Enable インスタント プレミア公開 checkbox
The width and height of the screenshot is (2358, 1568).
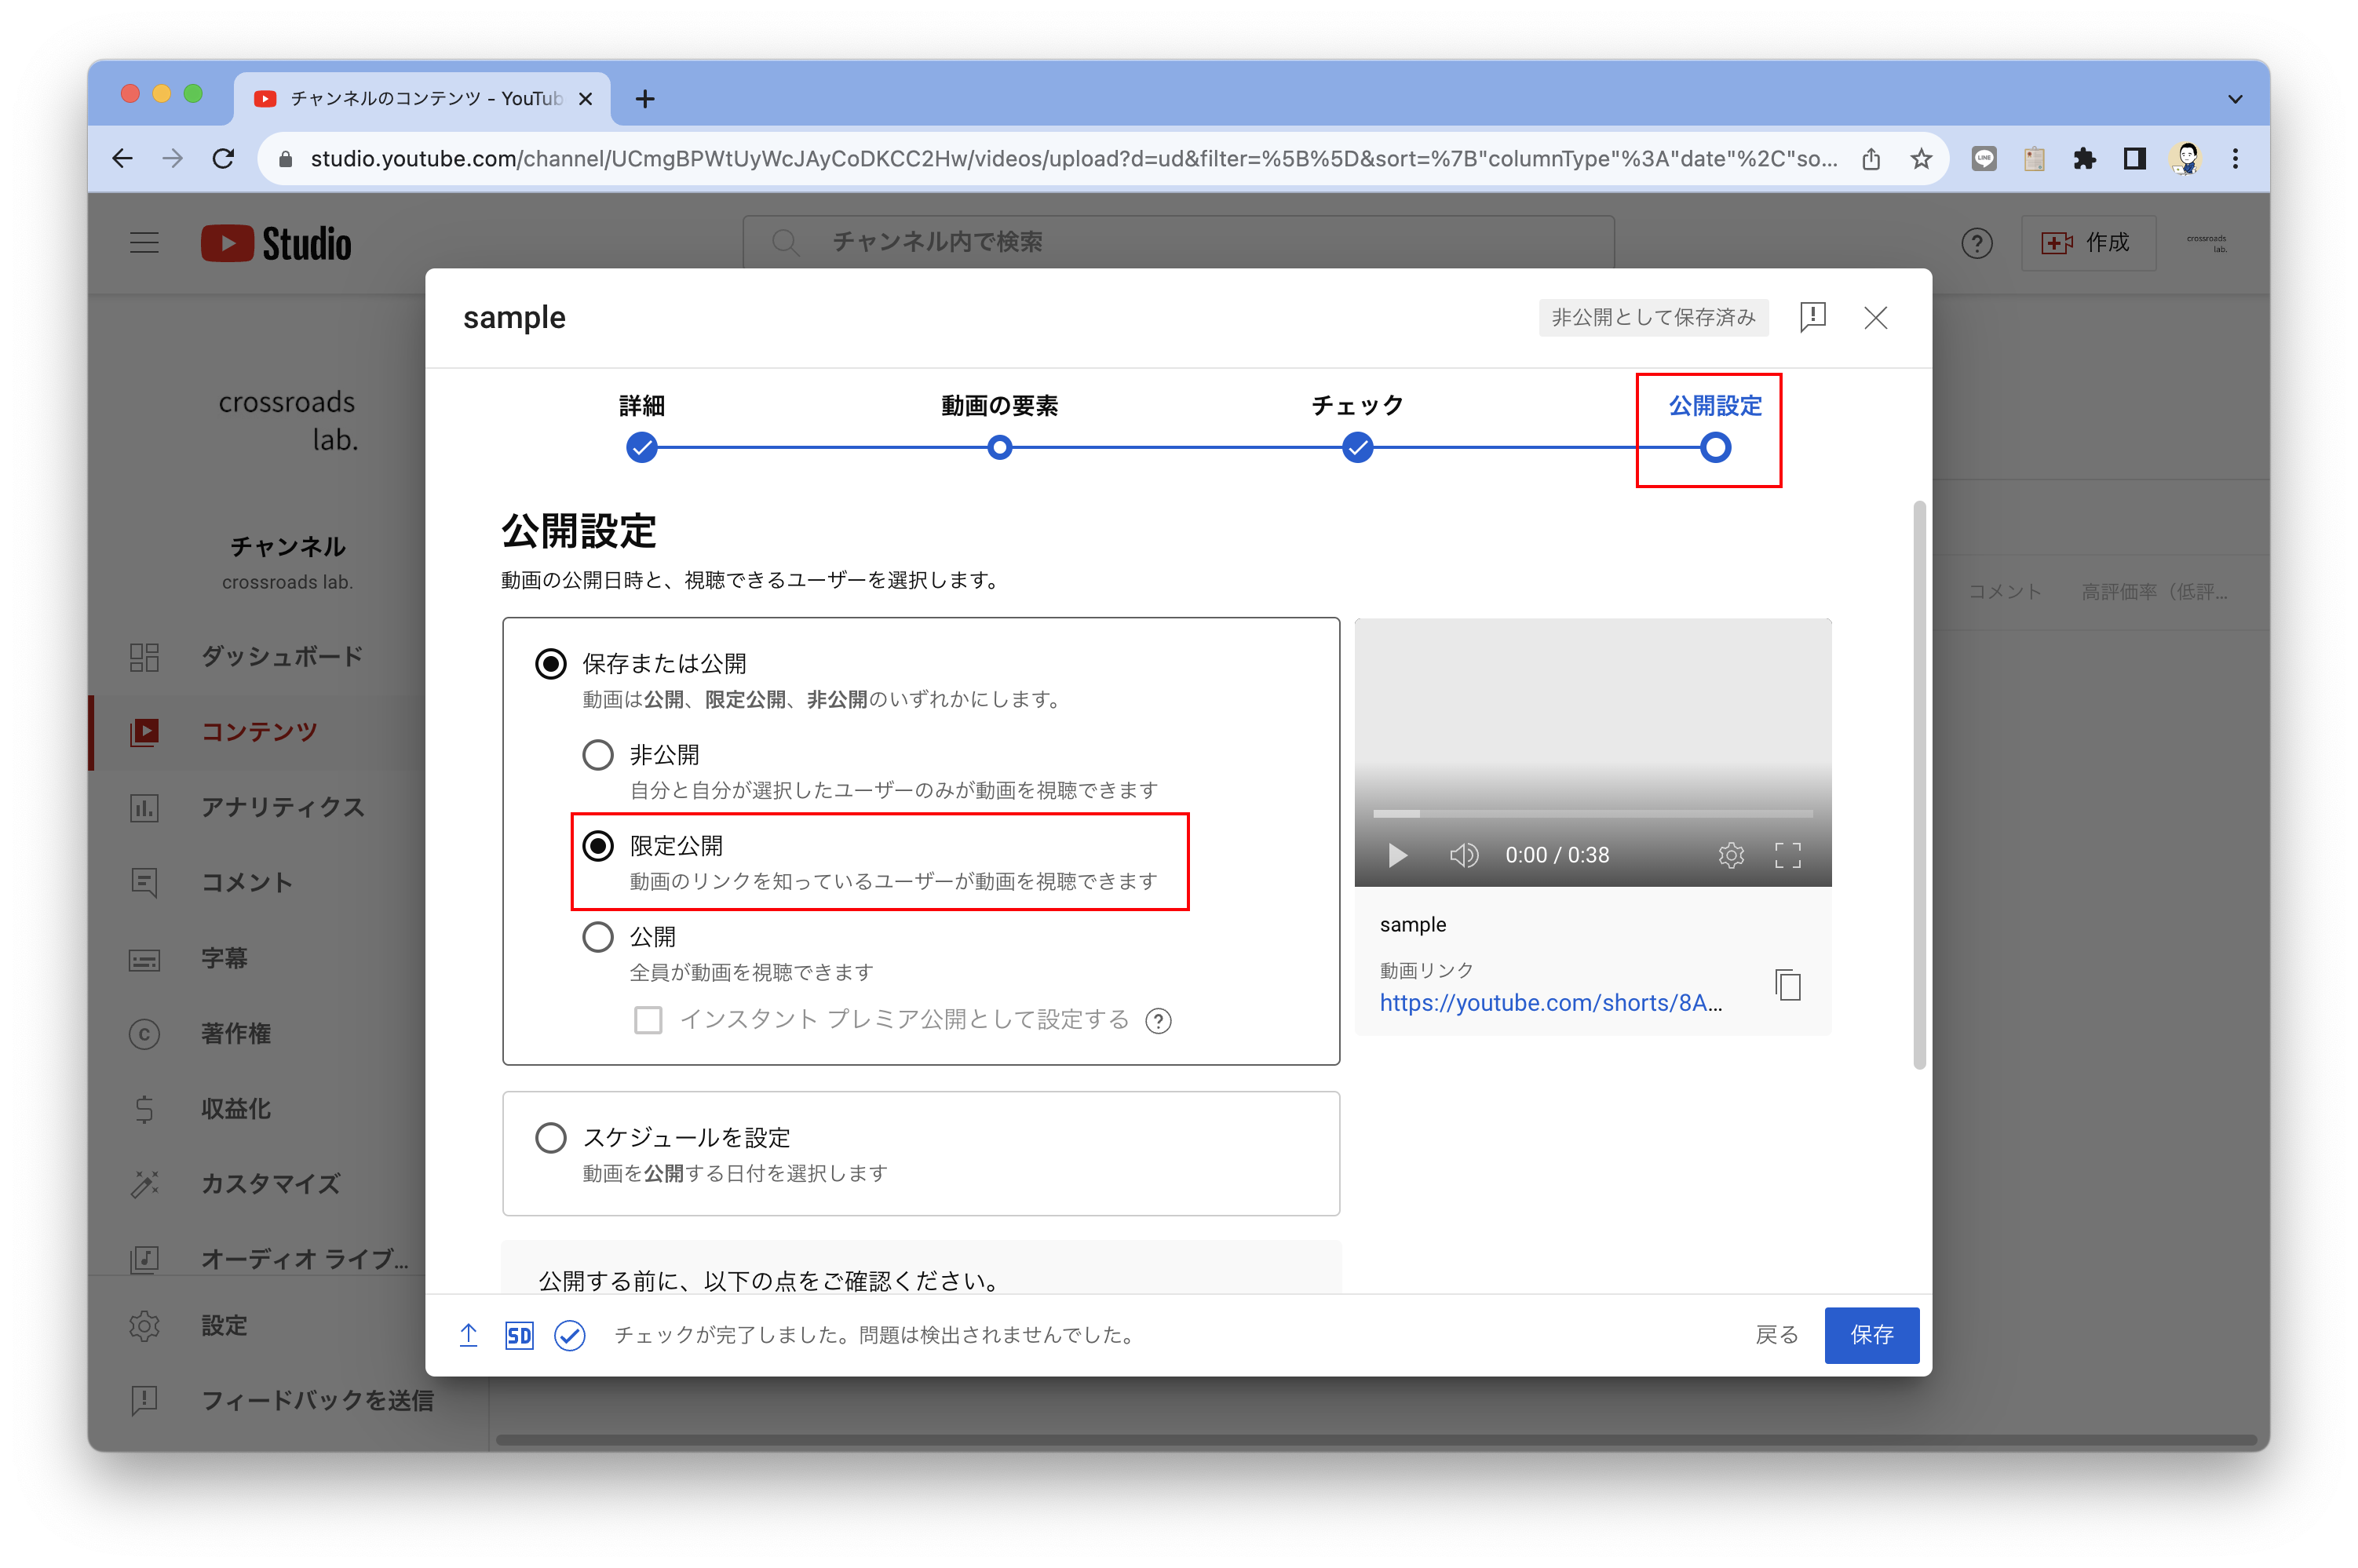click(x=648, y=1020)
